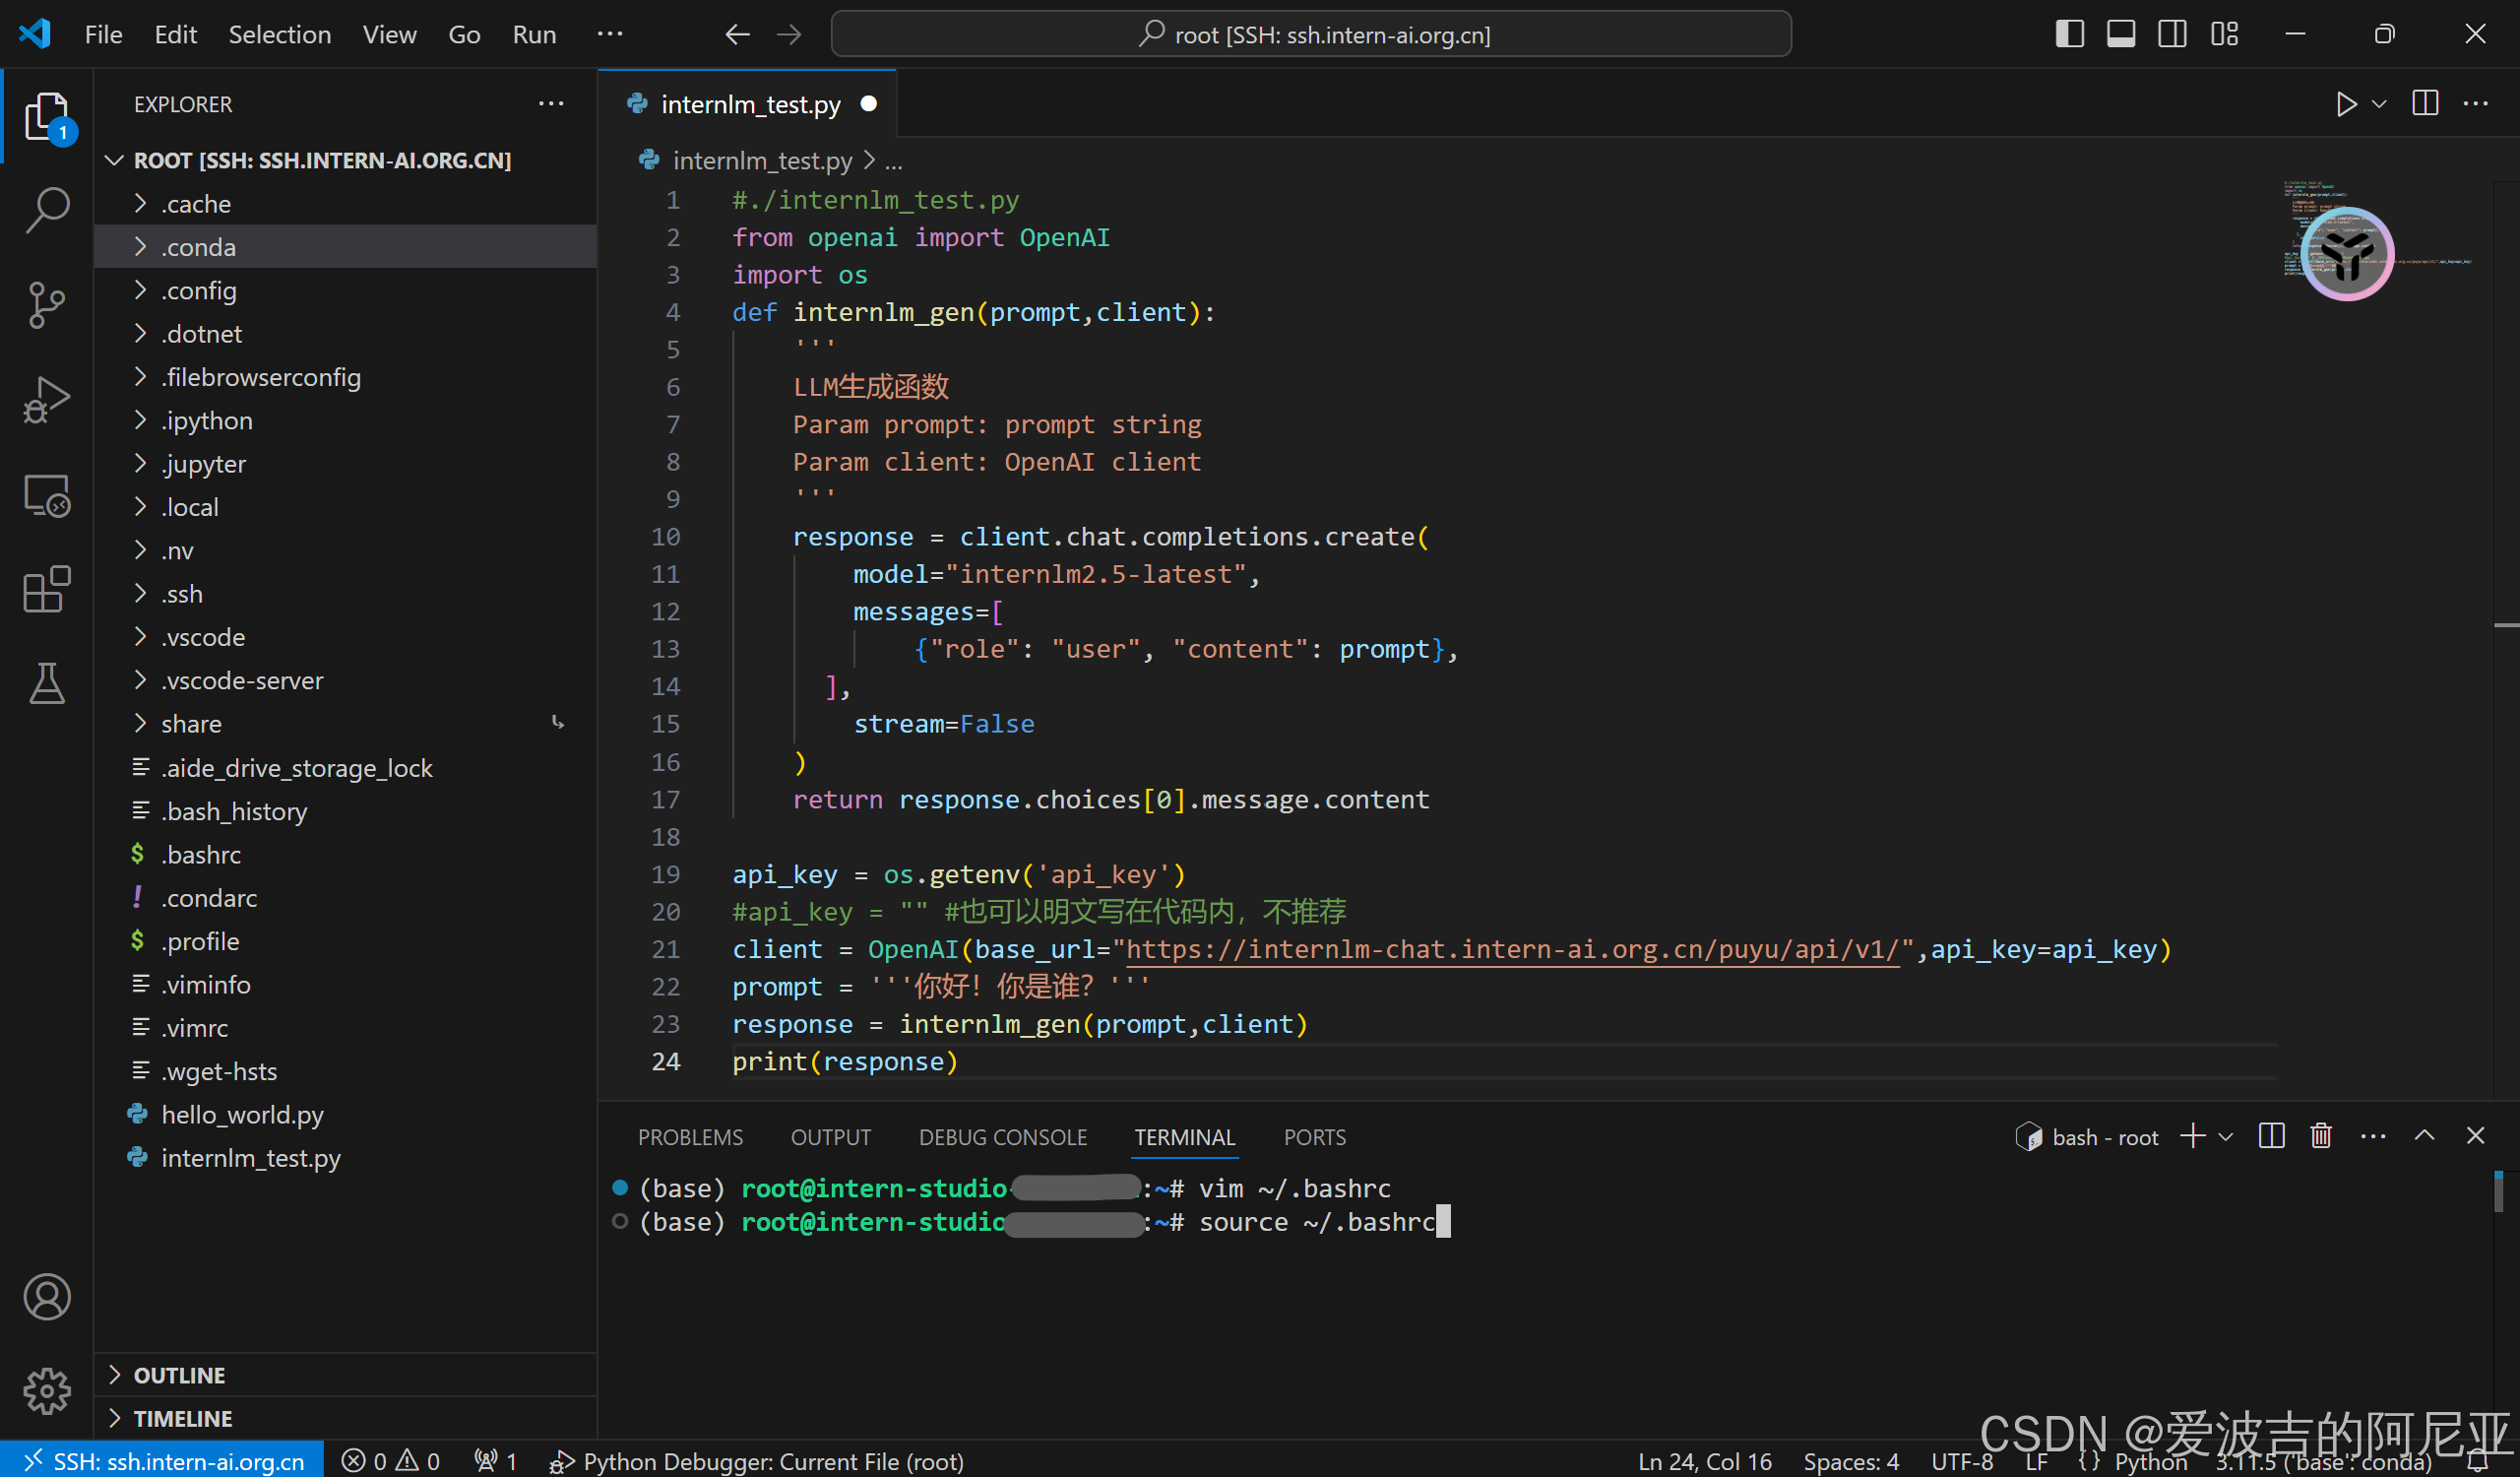Open the Source Control view

coord(46,304)
